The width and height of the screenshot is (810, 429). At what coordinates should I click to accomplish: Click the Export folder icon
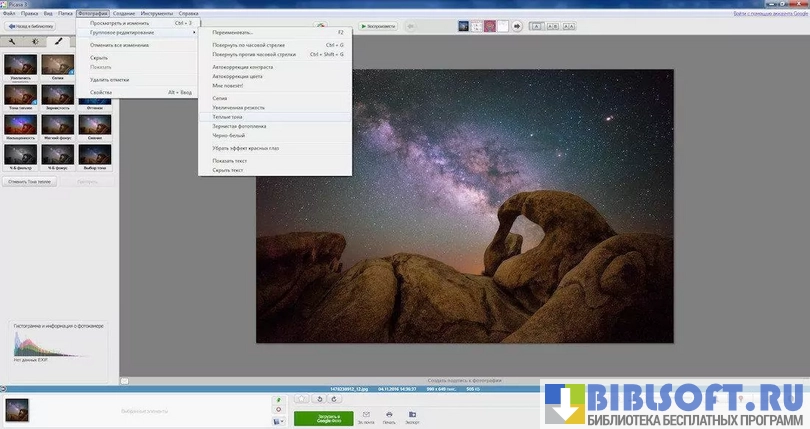(x=412, y=414)
